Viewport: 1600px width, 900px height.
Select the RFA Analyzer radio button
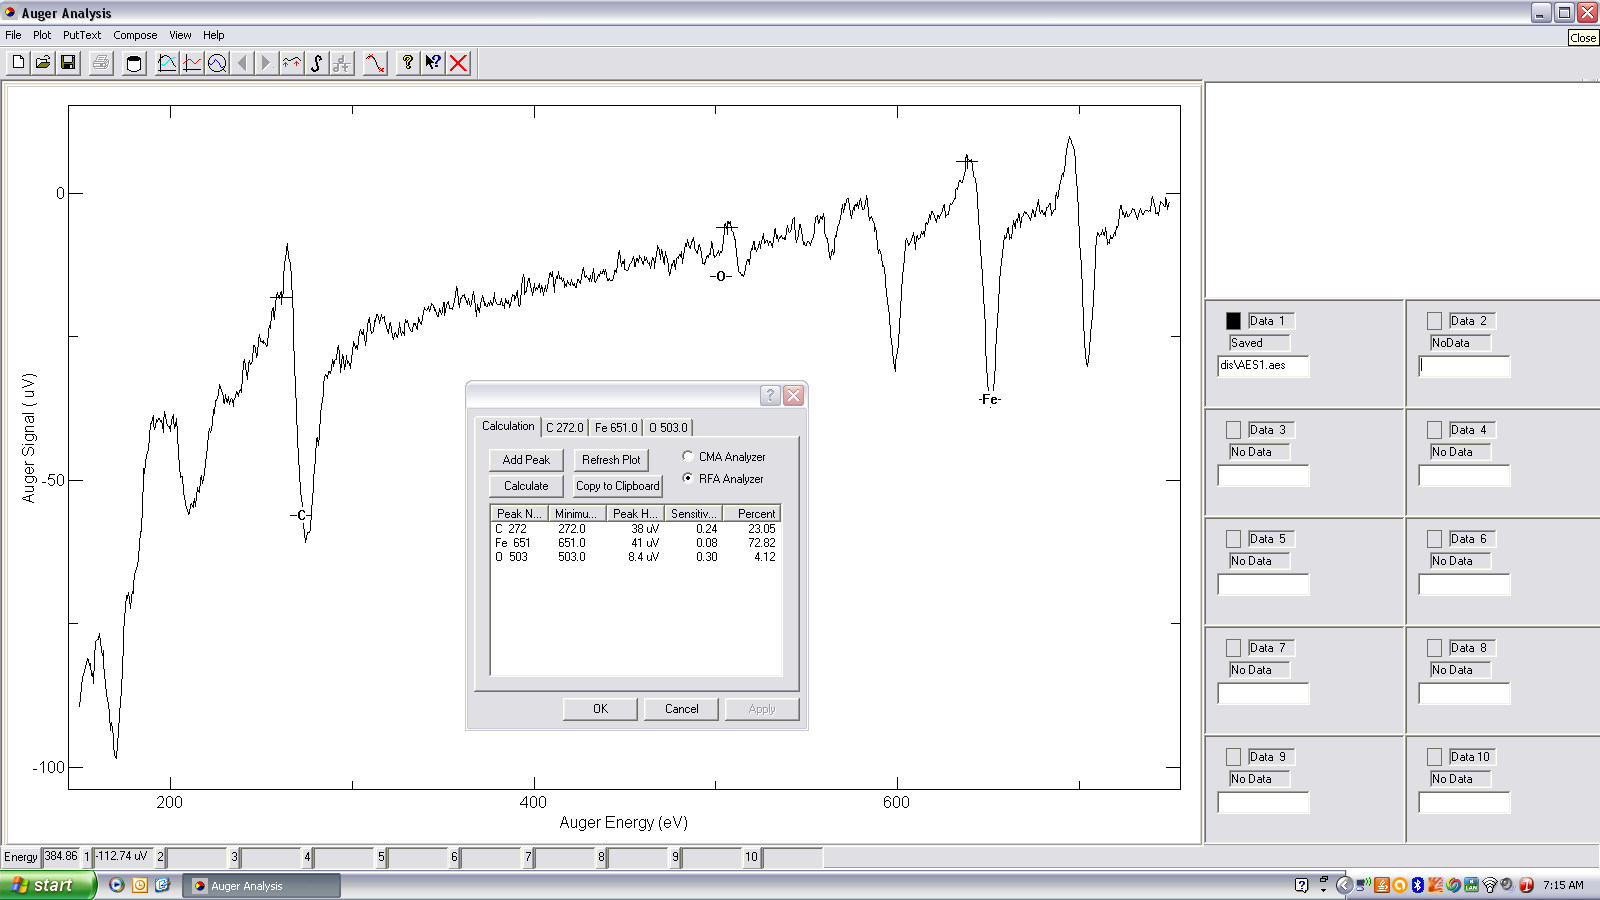click(x=688, y=478)
